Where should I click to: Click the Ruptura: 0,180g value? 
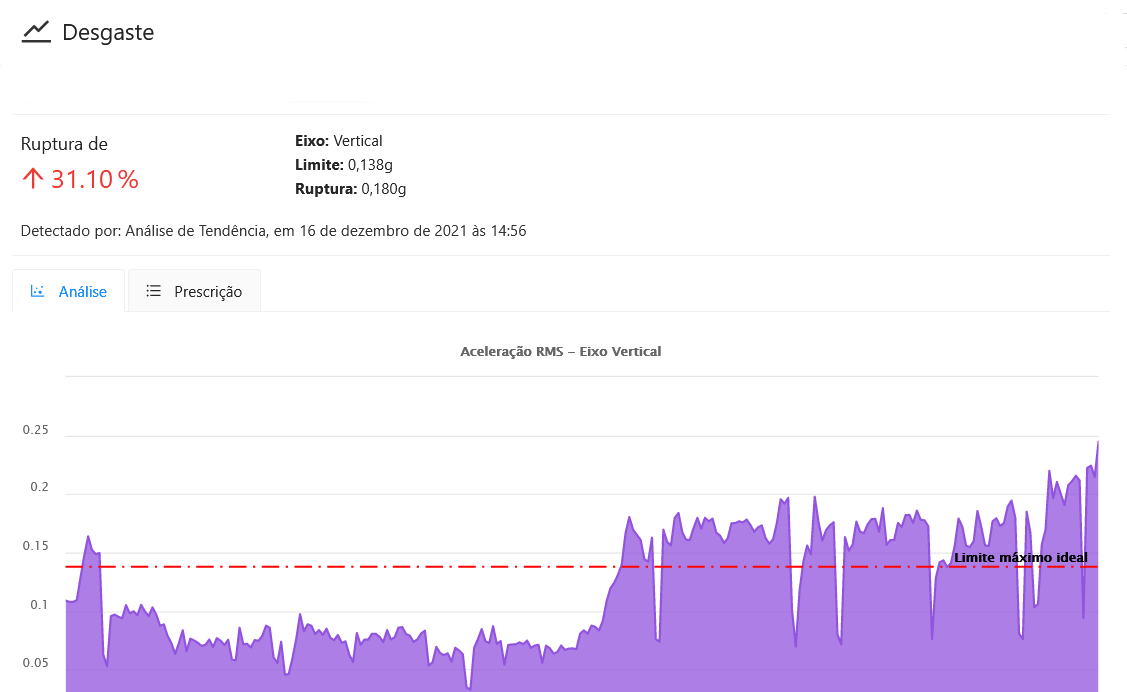[x=351, y=189]
